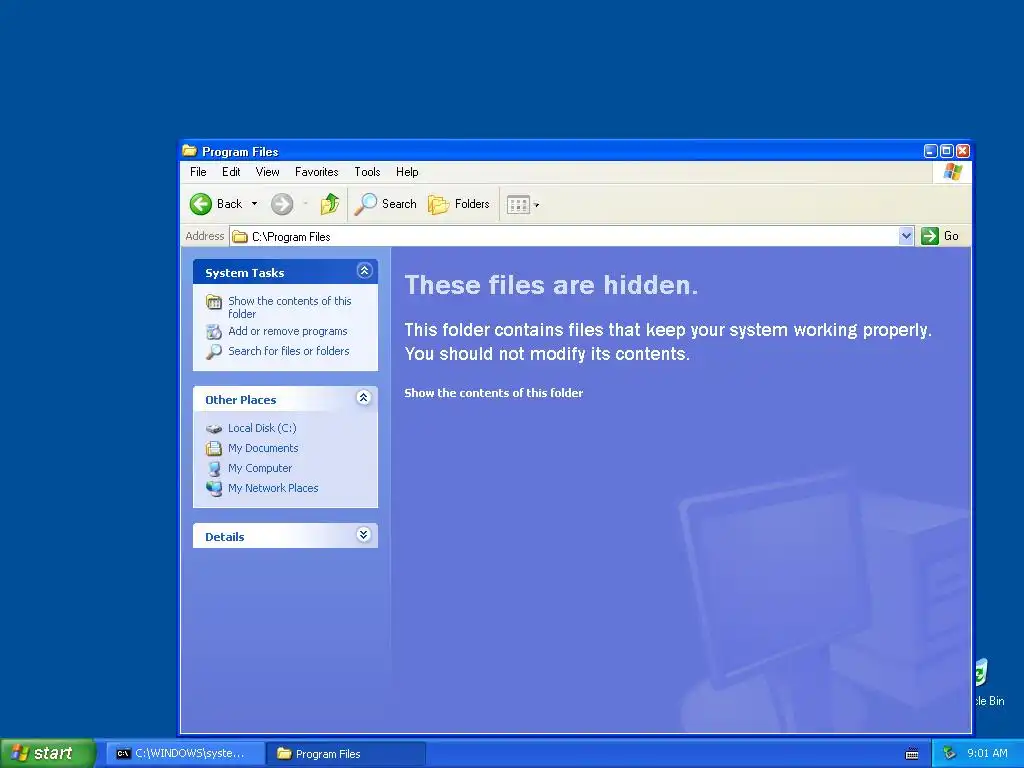1024x768 pixels.
Task: Open the Back history dropdown arrow
Action: (255, 204)
